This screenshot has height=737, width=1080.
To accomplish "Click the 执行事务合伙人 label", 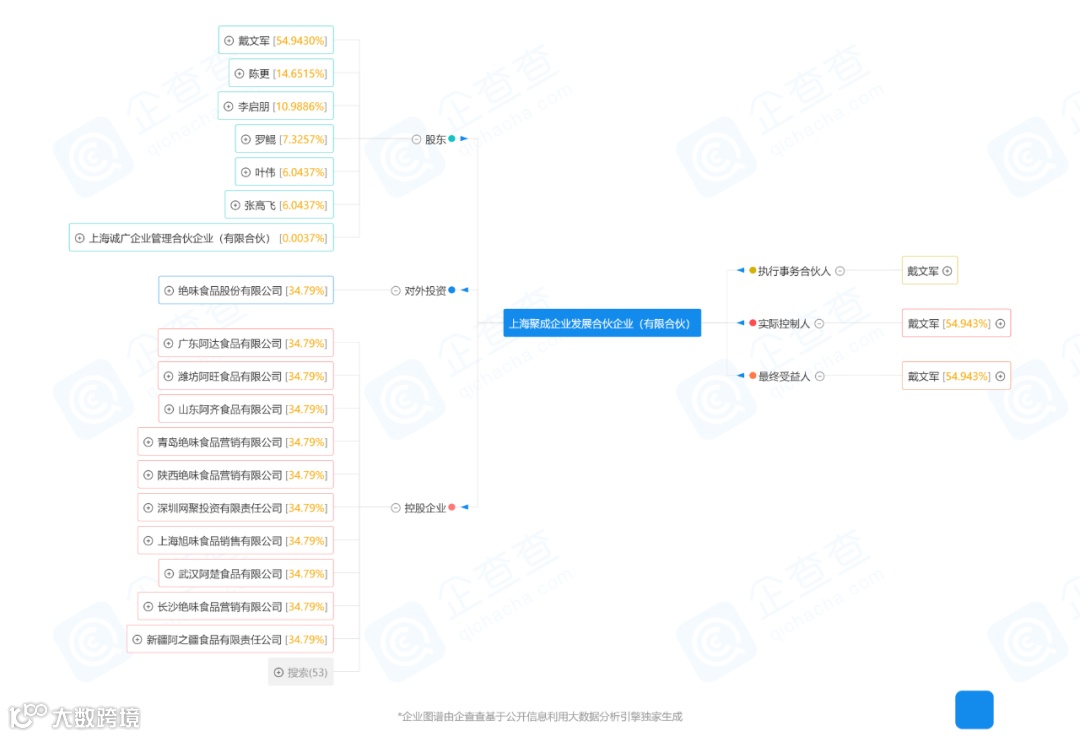I will (794, 271).
